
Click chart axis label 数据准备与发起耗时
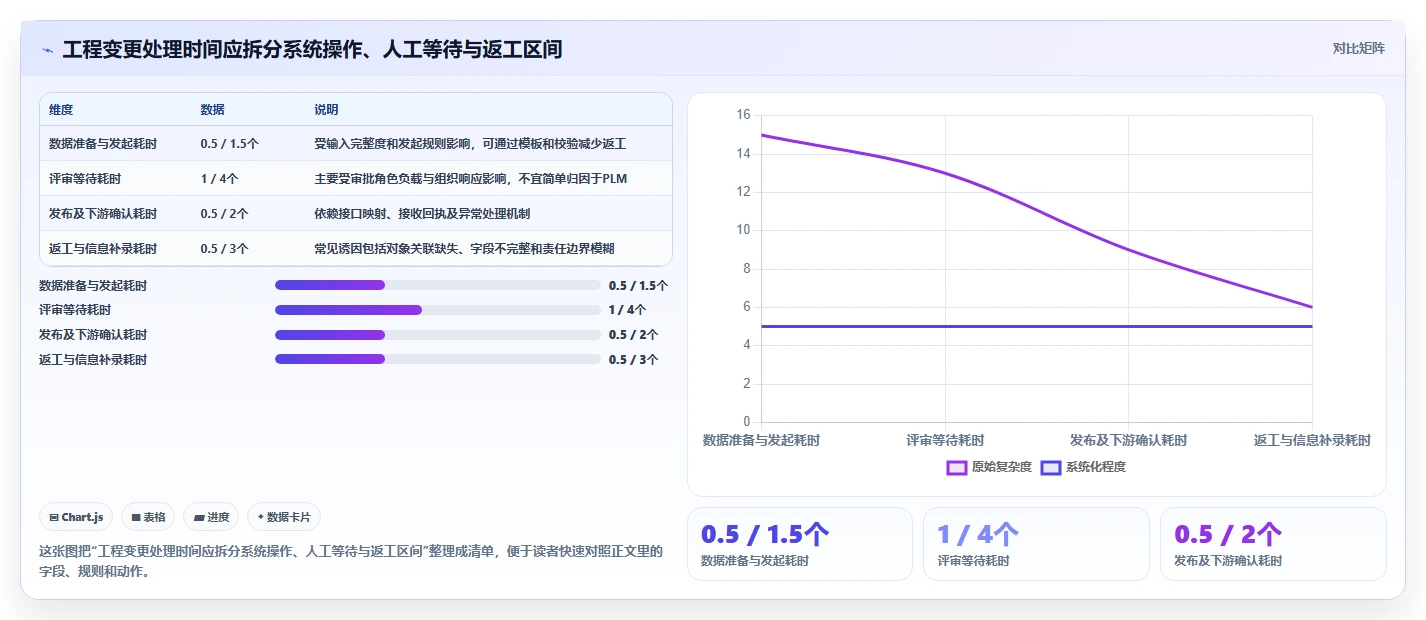pyautogui.click(x=761, y=440)
